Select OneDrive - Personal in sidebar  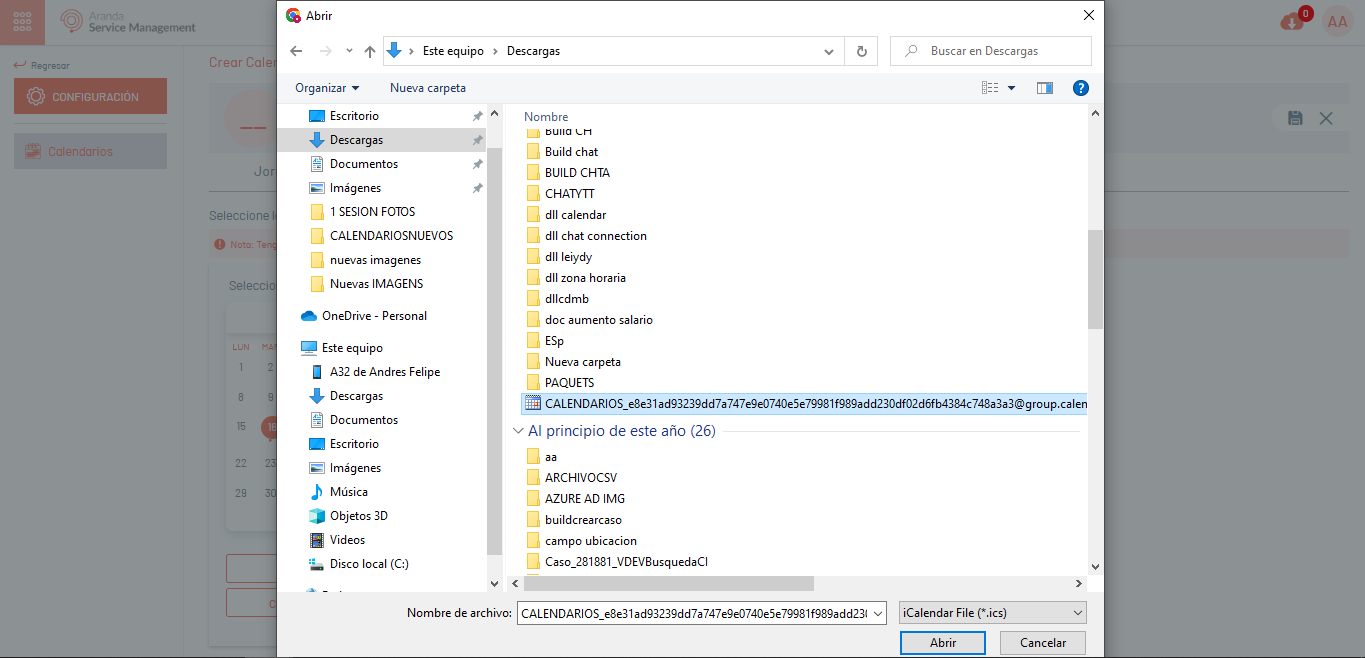(374, 316)
